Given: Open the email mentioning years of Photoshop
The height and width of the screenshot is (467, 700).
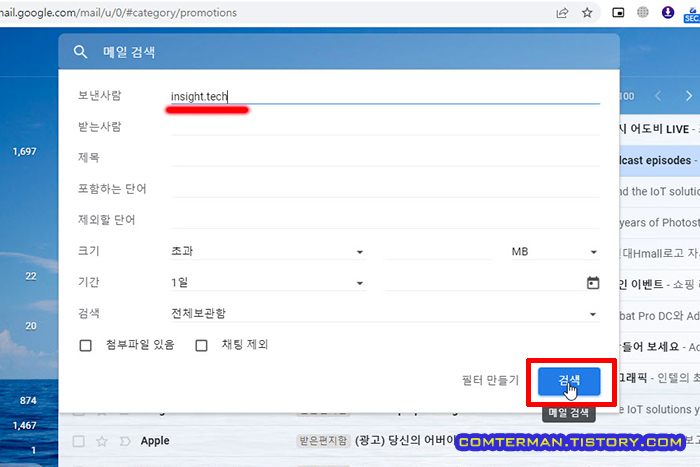Looking at the screenshot, I should pyautogui.click(x=660, y=222).
